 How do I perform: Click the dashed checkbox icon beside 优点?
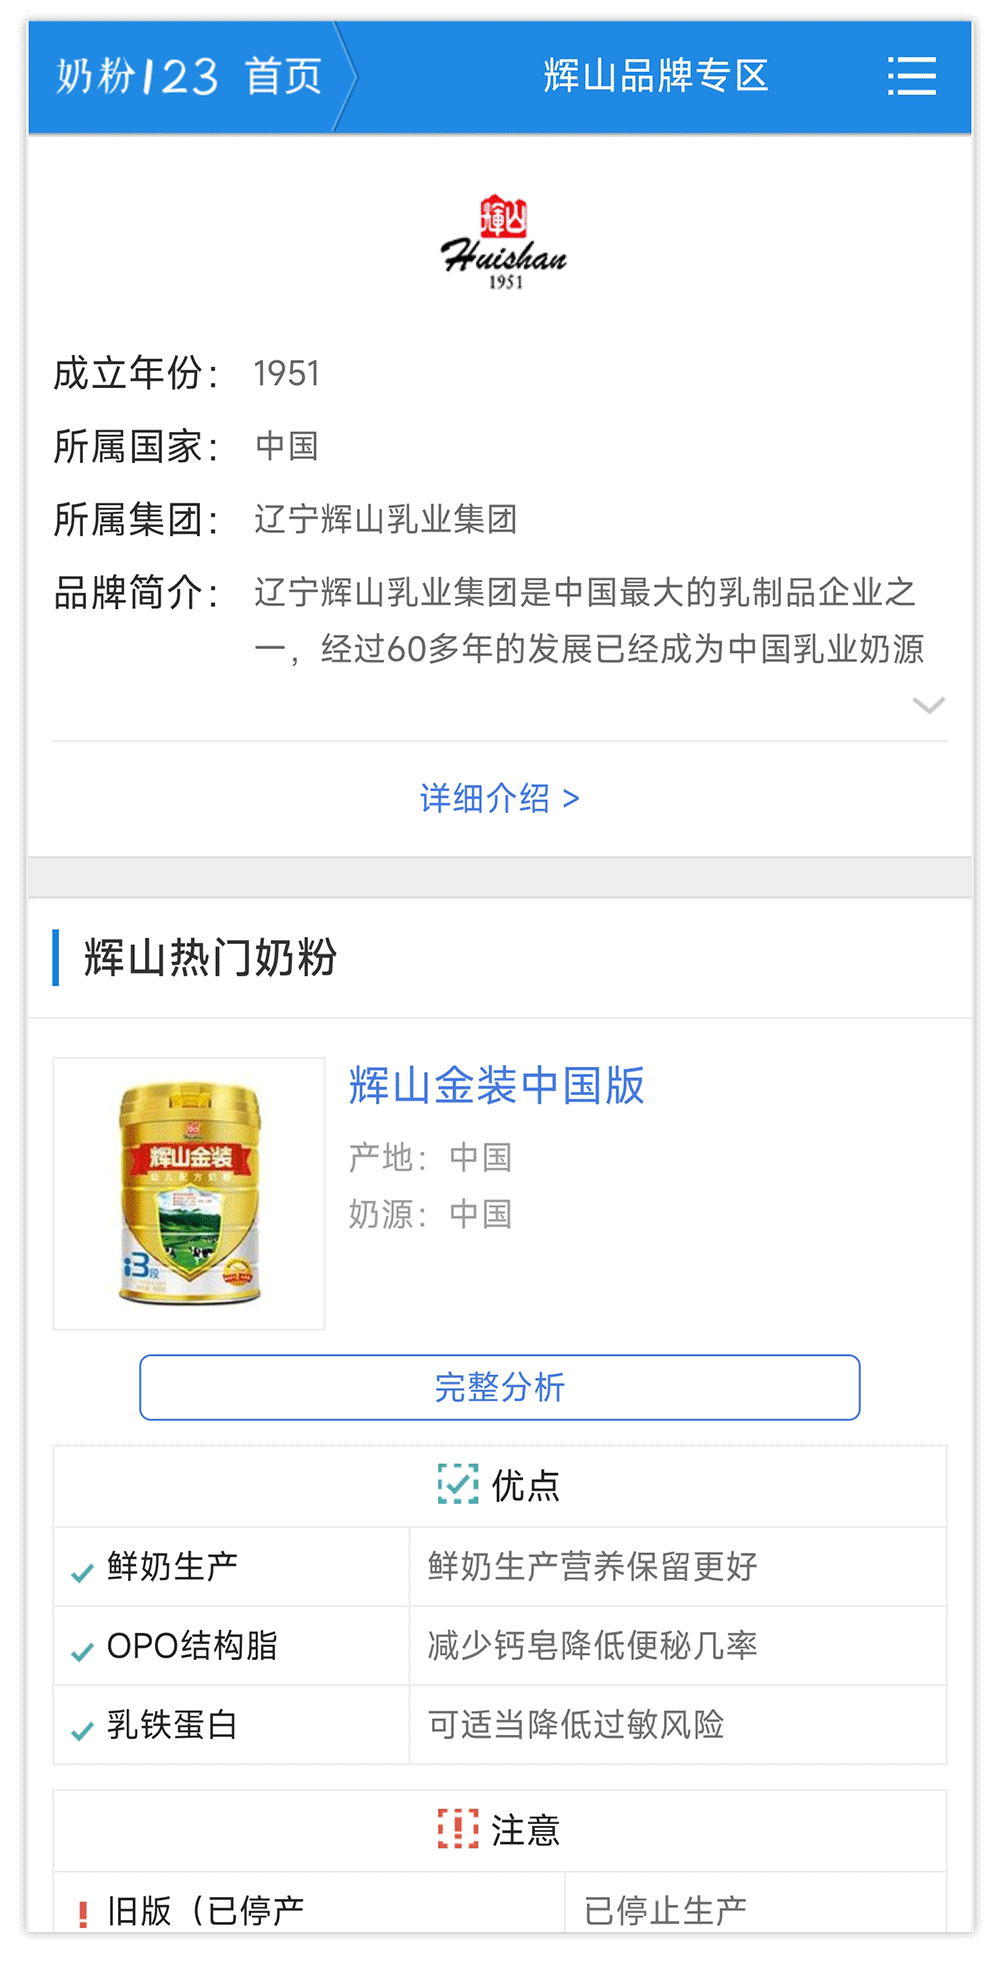point(458,1484)
